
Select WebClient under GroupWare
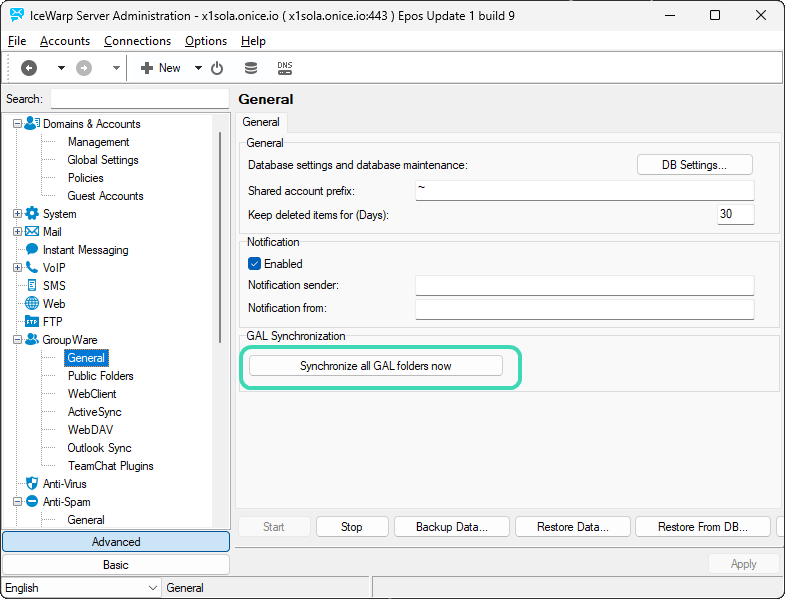pyautogui.click(x=92, y=394)
